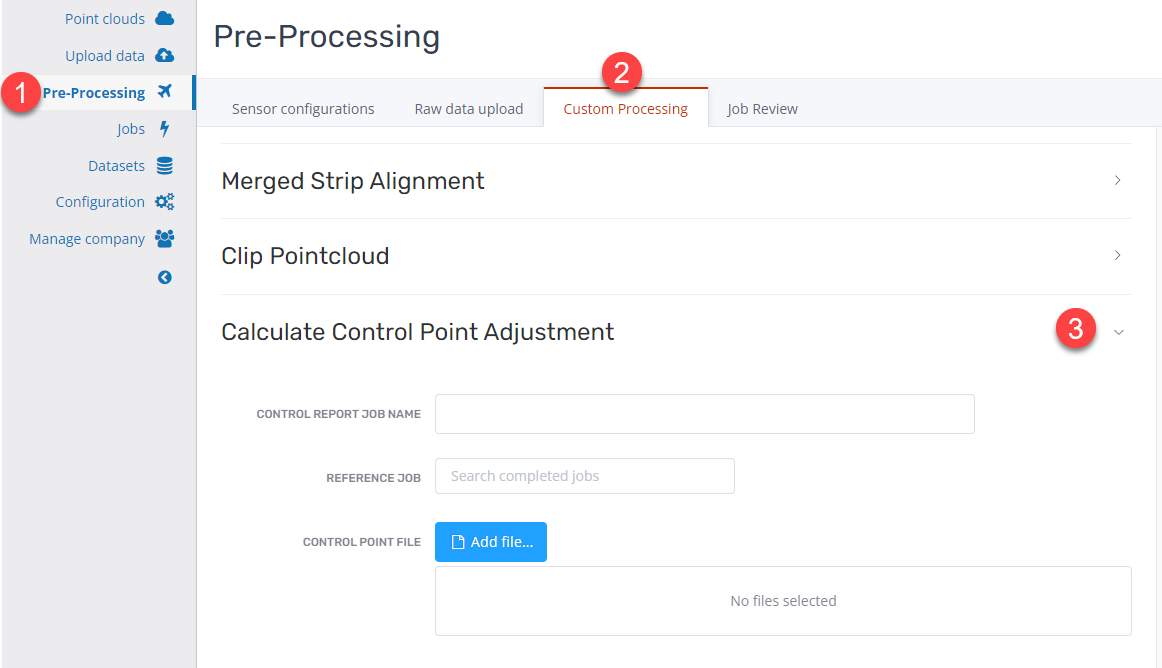Select the Point clouds cloud icon
This screenshot has width=1162, height=668.
164,17
